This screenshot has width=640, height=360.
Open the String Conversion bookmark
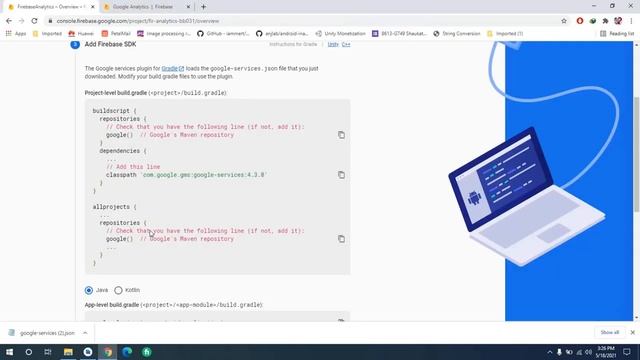tap(457, 33)
